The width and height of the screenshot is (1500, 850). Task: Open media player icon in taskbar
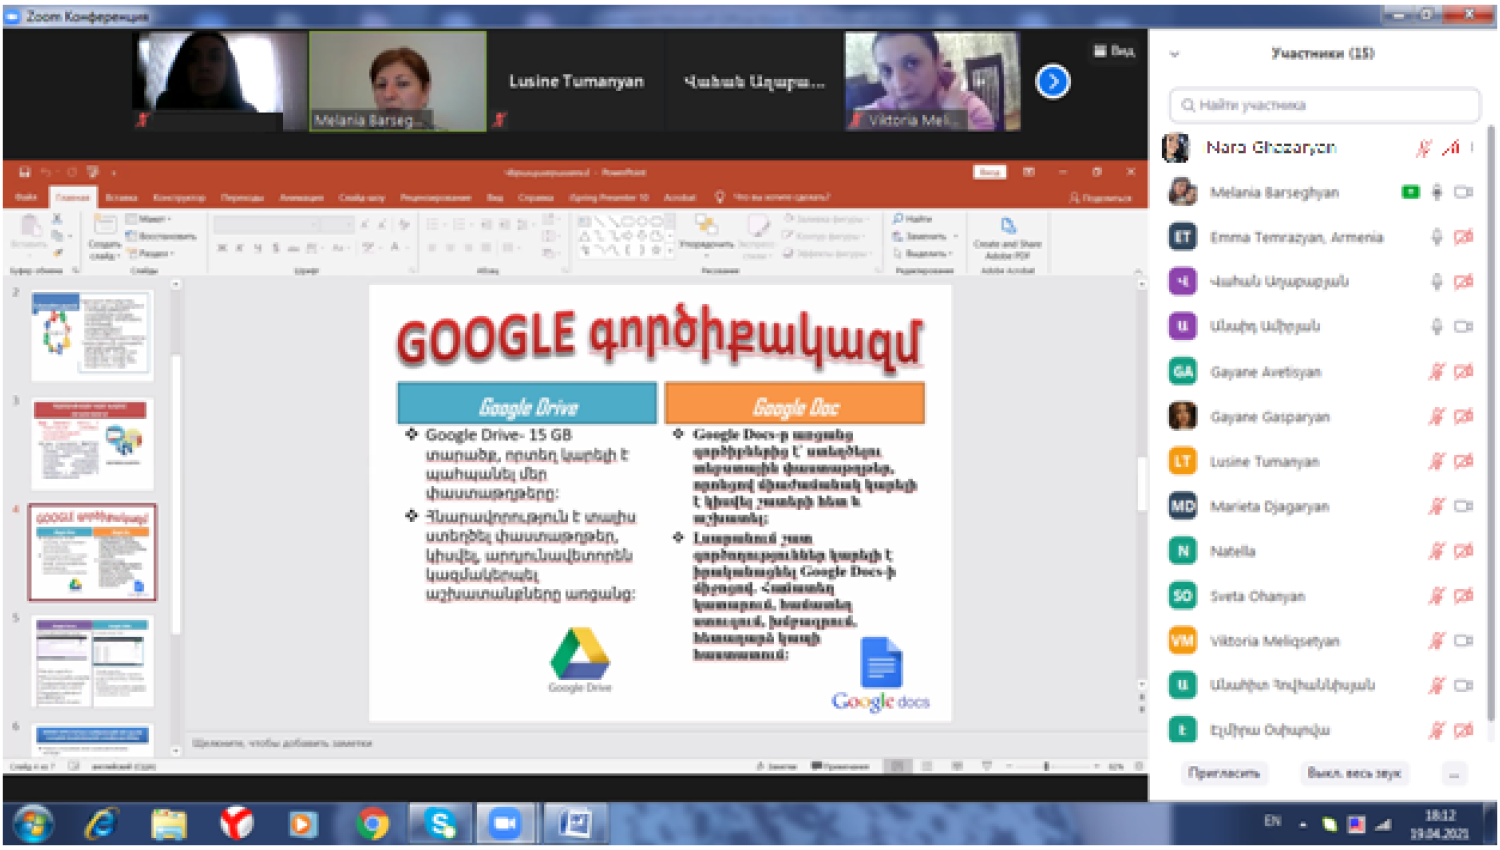coord(303,824)
